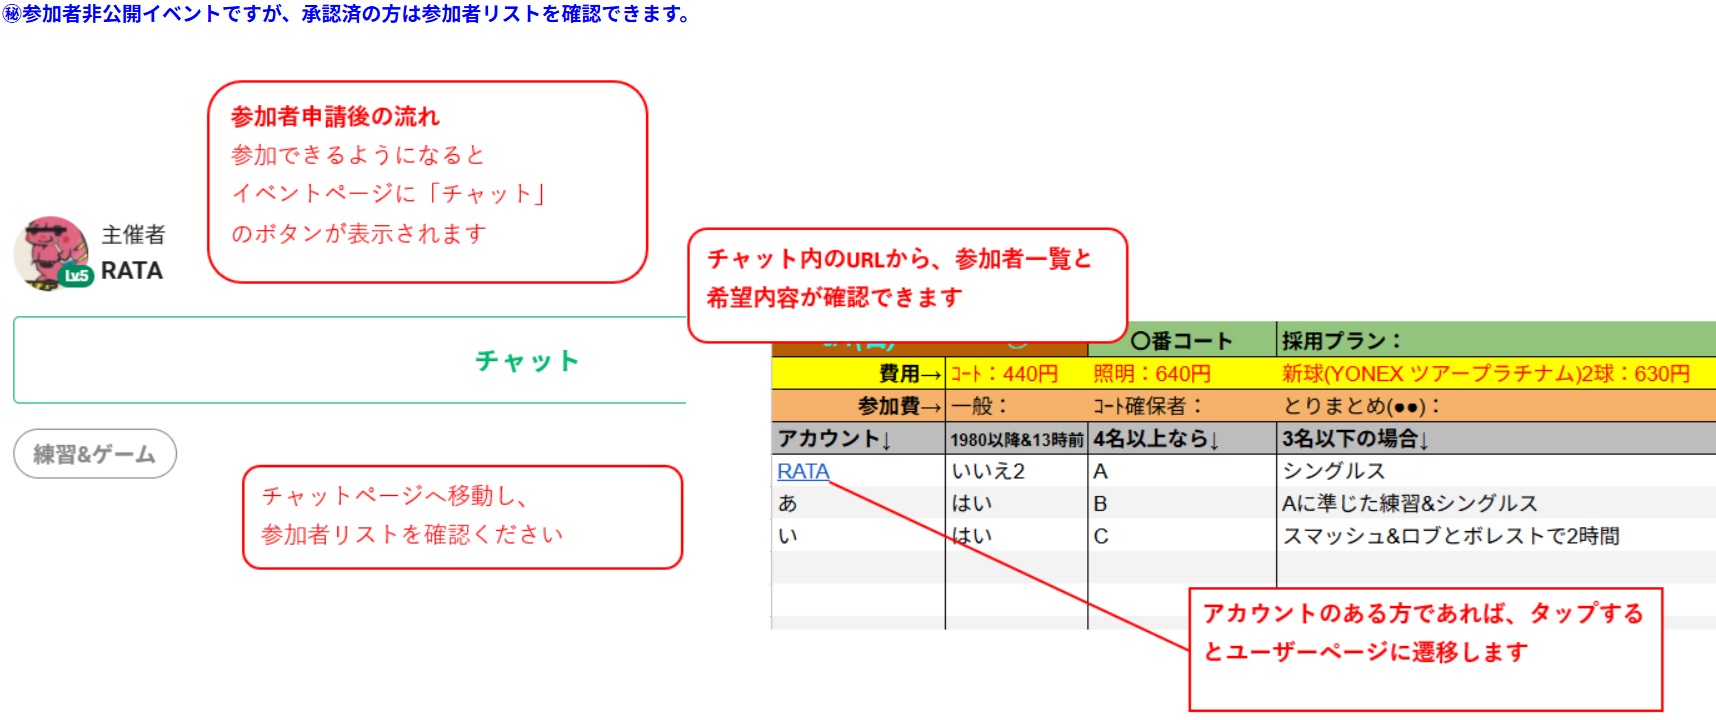Click the organizer RATA avatar image
The width and height of the screenshot is (1716, 720).
pos(50,250)
